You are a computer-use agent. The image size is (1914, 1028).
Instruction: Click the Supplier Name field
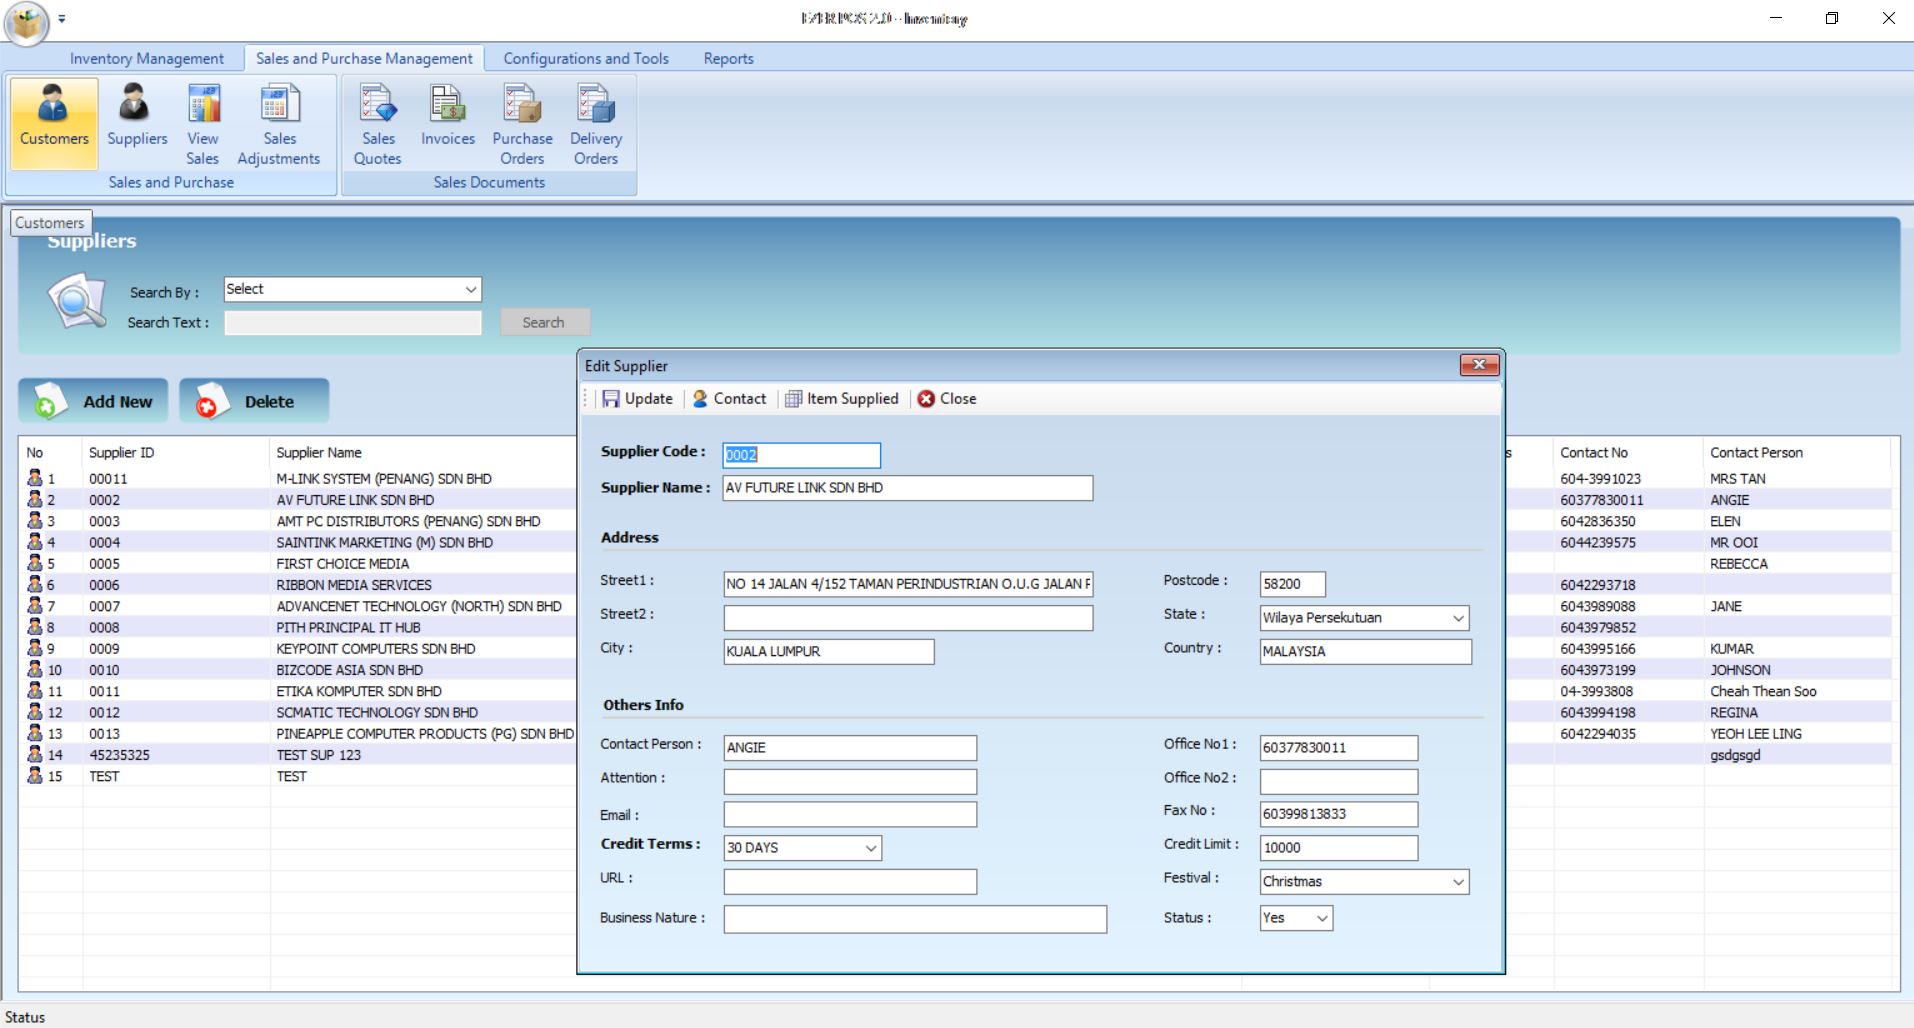[x=908, y=488]
